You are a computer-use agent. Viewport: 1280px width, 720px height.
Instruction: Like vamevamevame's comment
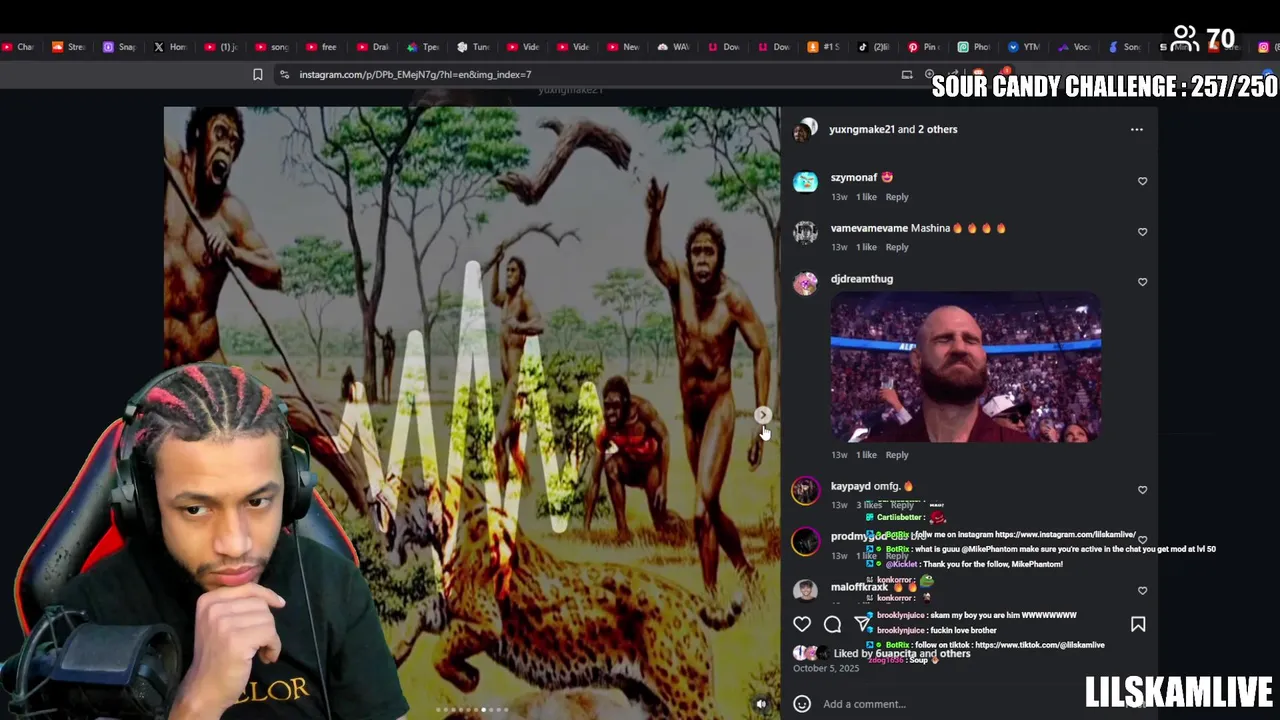pos(1142,232)
